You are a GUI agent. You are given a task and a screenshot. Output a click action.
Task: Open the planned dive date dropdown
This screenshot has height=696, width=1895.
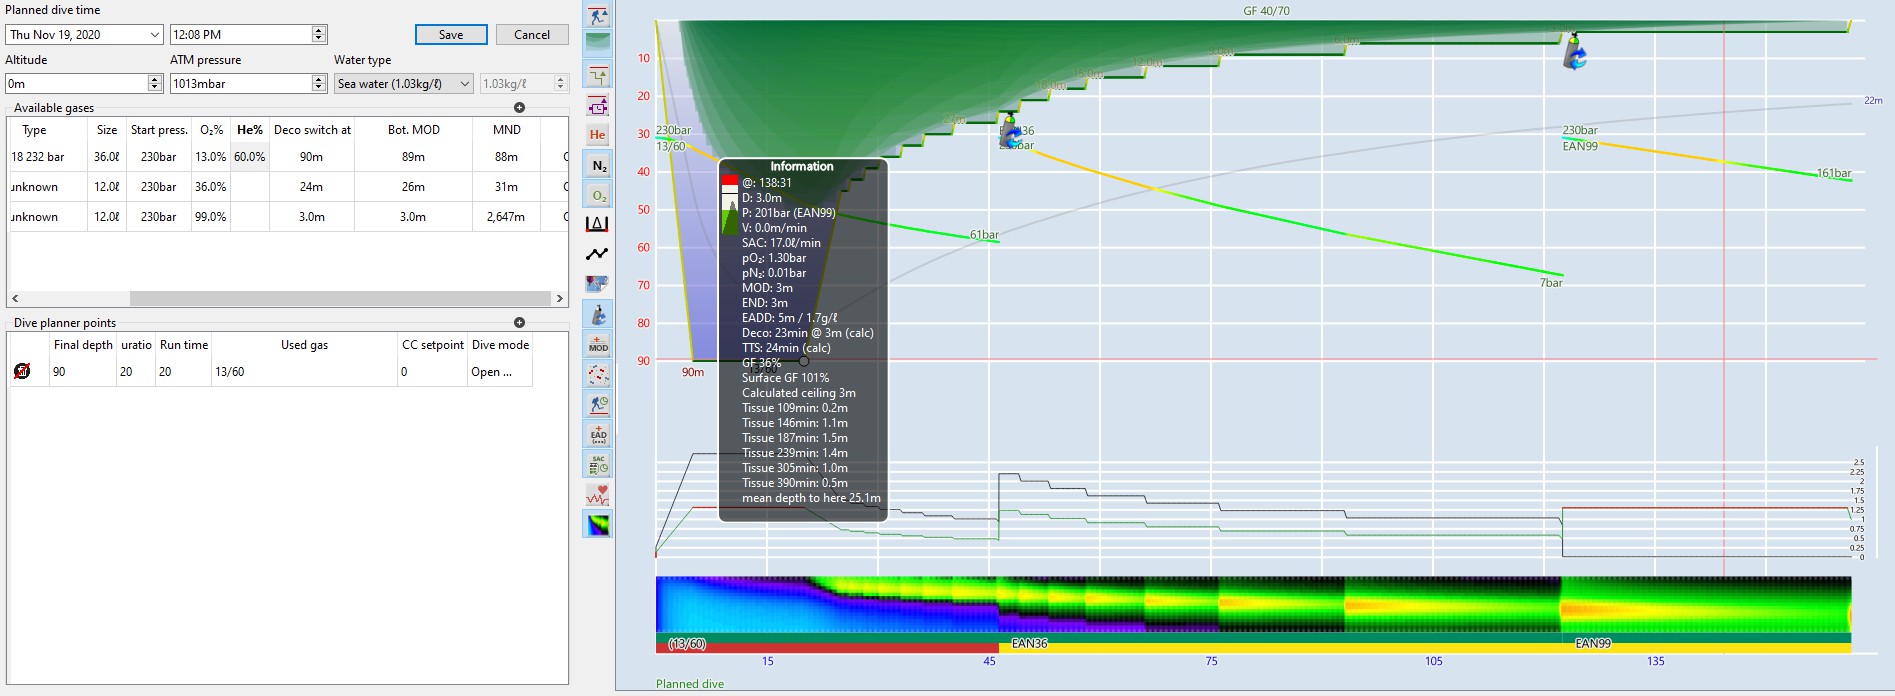pos(155,35)
